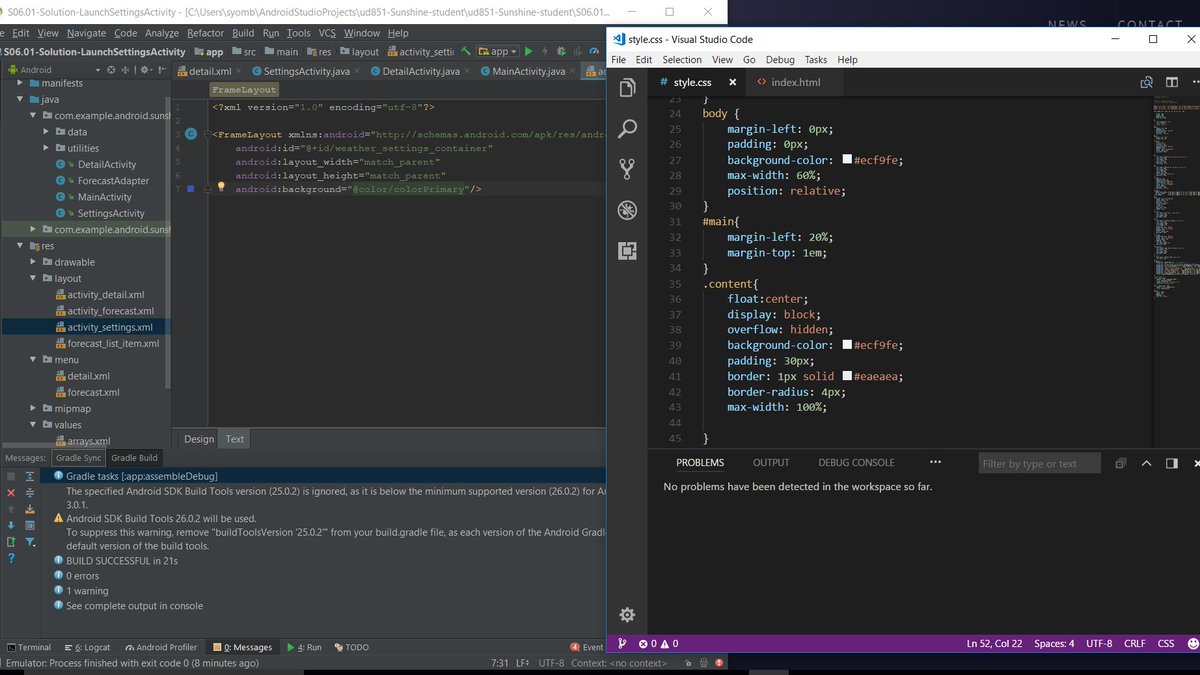Open errors and warnings count in VS Code status bar
This screenshot has height=675, width=1200.
pyautogui.click(x=658, y=643)
